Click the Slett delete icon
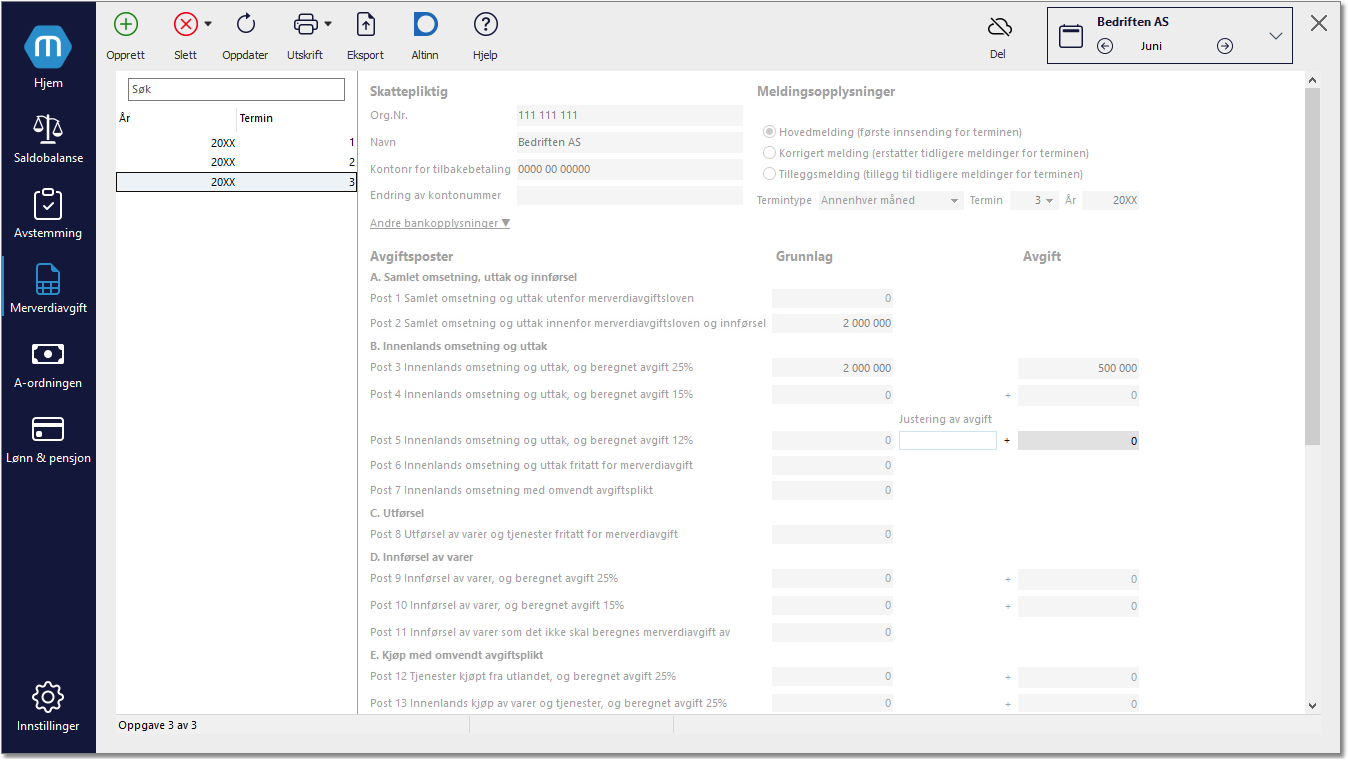This screenshot has width=1348, height=761. click(x=185, y=25)
